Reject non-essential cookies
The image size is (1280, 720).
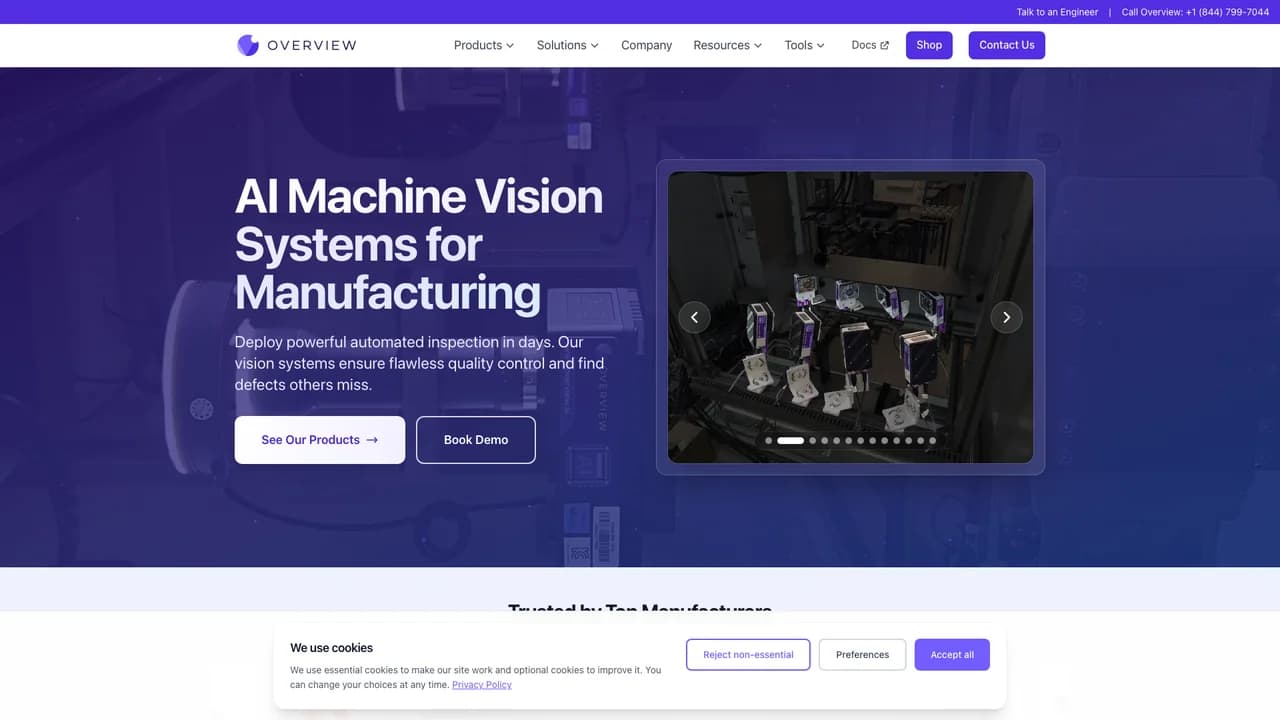748,655
